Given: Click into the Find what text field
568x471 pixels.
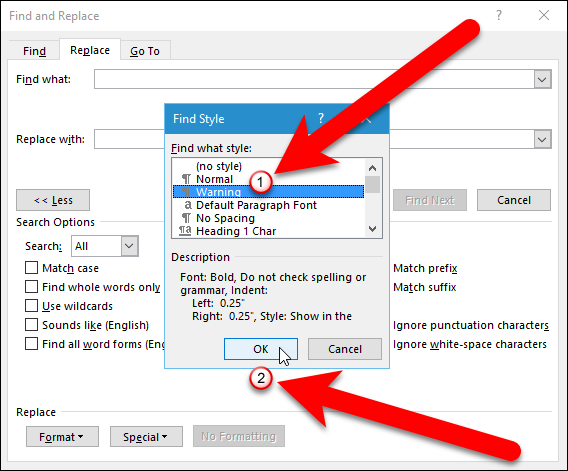Looking at the screenshot, I should point(314,79).
